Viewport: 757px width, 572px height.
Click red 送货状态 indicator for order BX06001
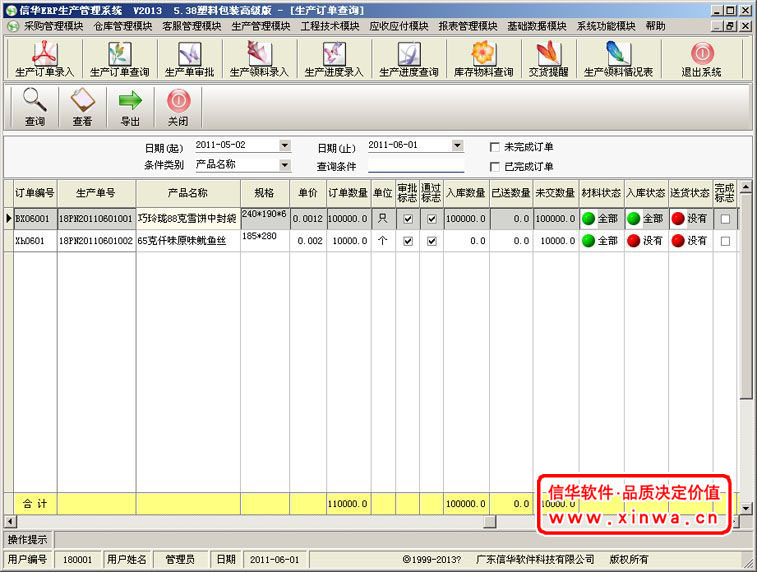678,219
